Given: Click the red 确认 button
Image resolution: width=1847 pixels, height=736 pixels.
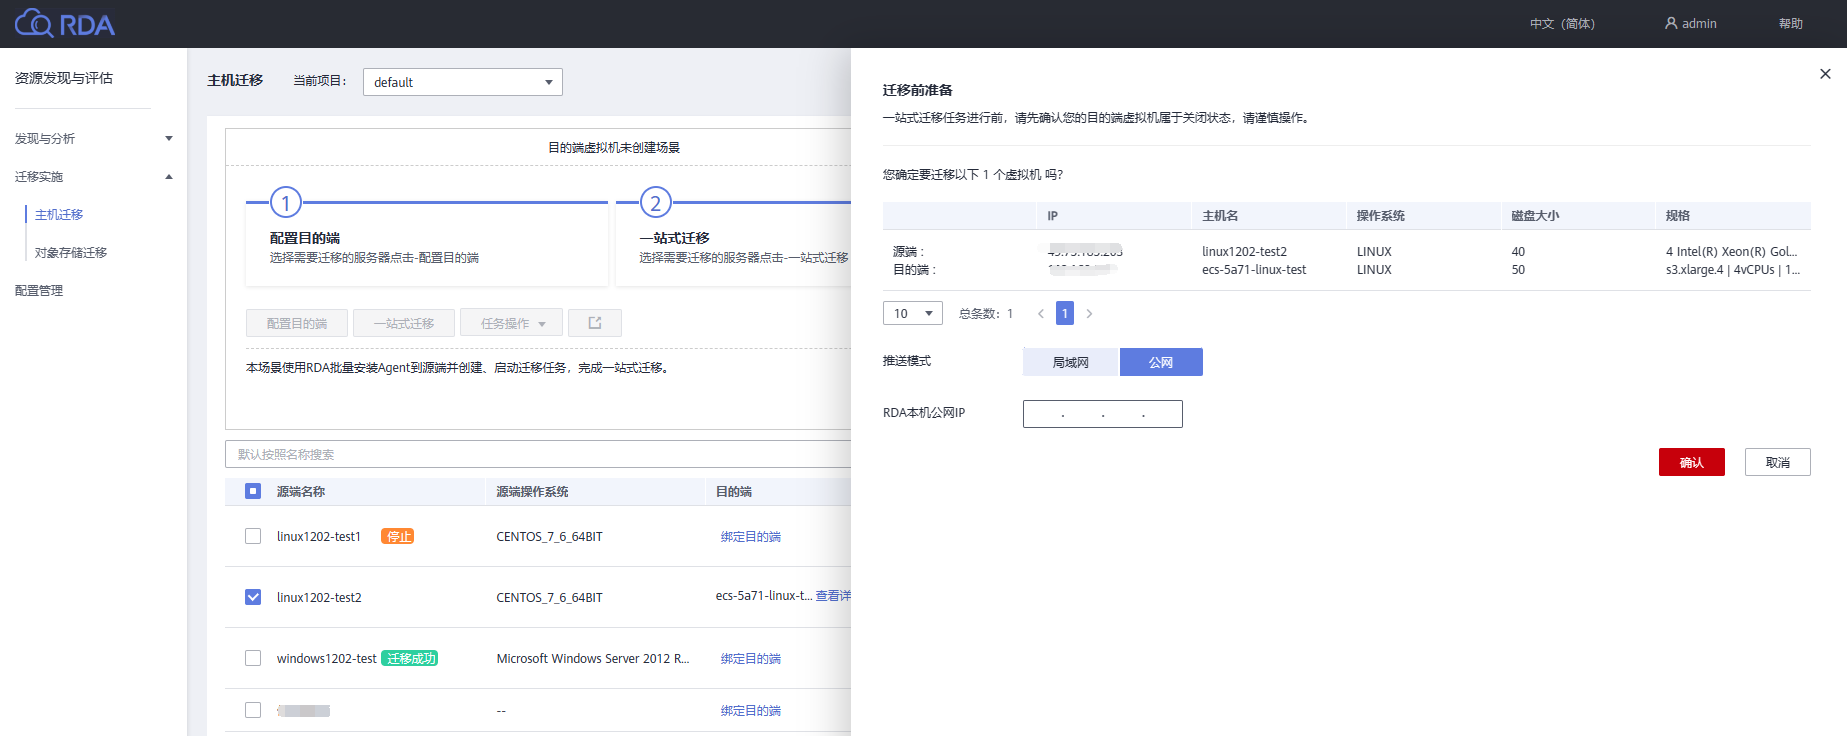Looking at the screenshot, I should pos(1691,462).
